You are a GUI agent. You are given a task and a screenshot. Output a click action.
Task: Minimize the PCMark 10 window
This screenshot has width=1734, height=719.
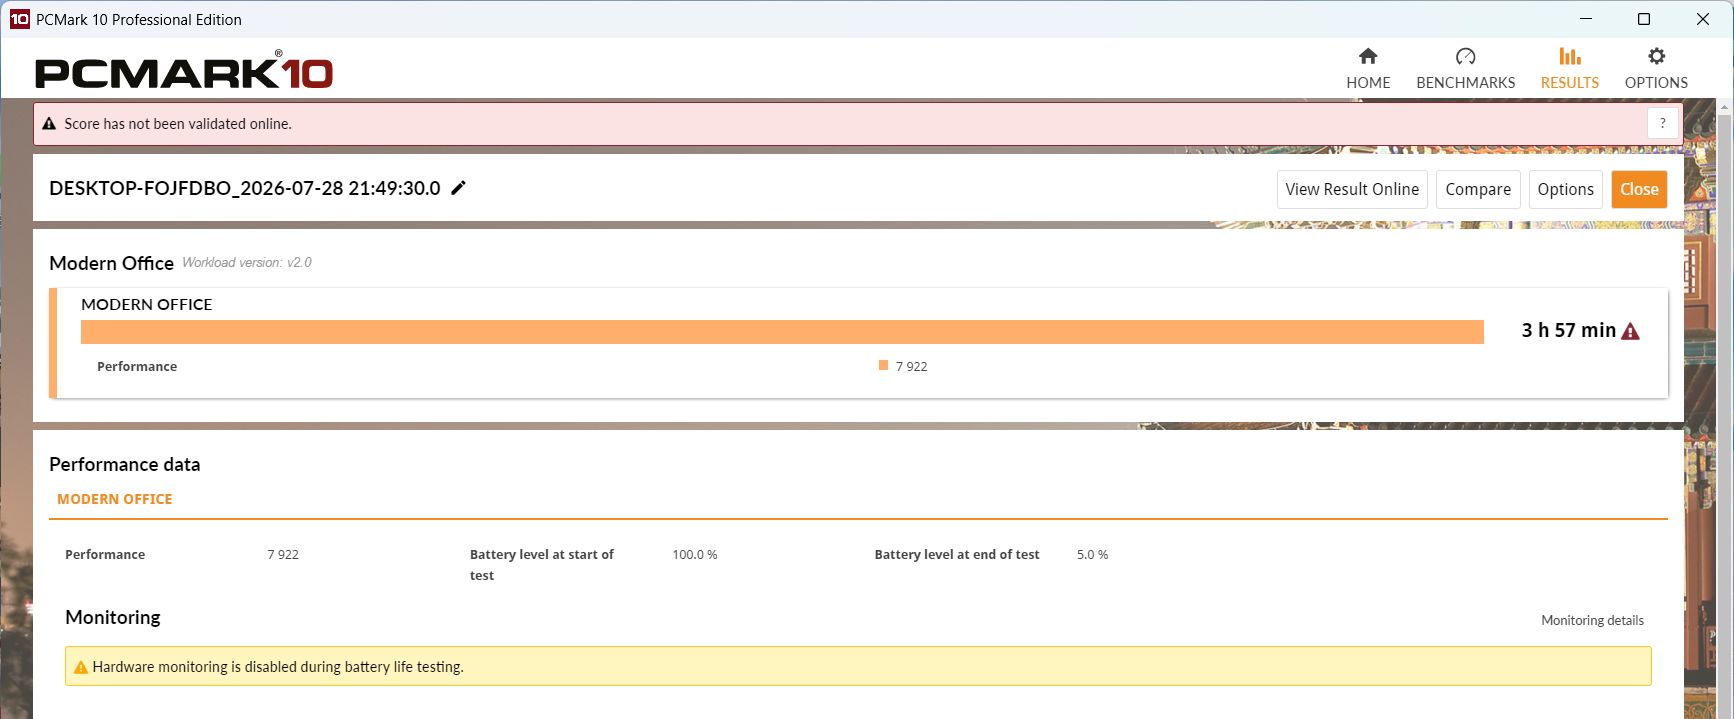click(x=1586, y=19)
